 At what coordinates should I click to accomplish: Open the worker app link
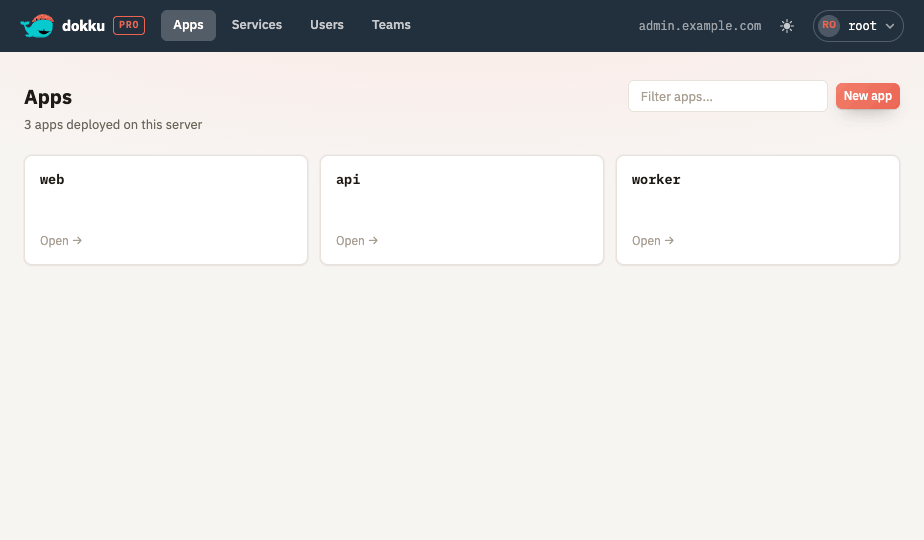(x=758, y=210)
